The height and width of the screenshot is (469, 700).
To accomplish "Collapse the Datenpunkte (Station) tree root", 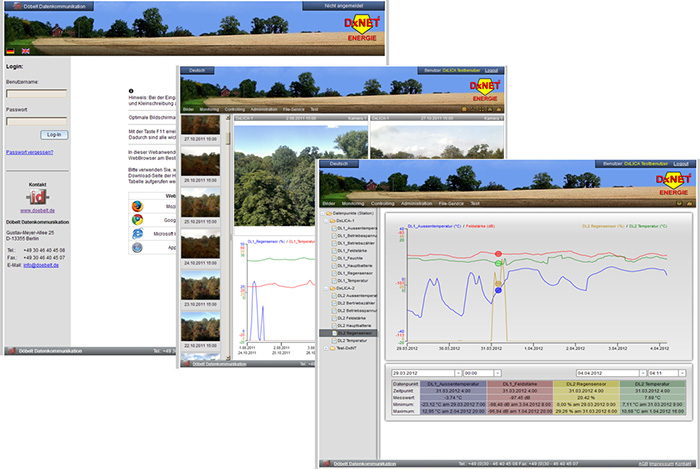I will click(323, 213).
